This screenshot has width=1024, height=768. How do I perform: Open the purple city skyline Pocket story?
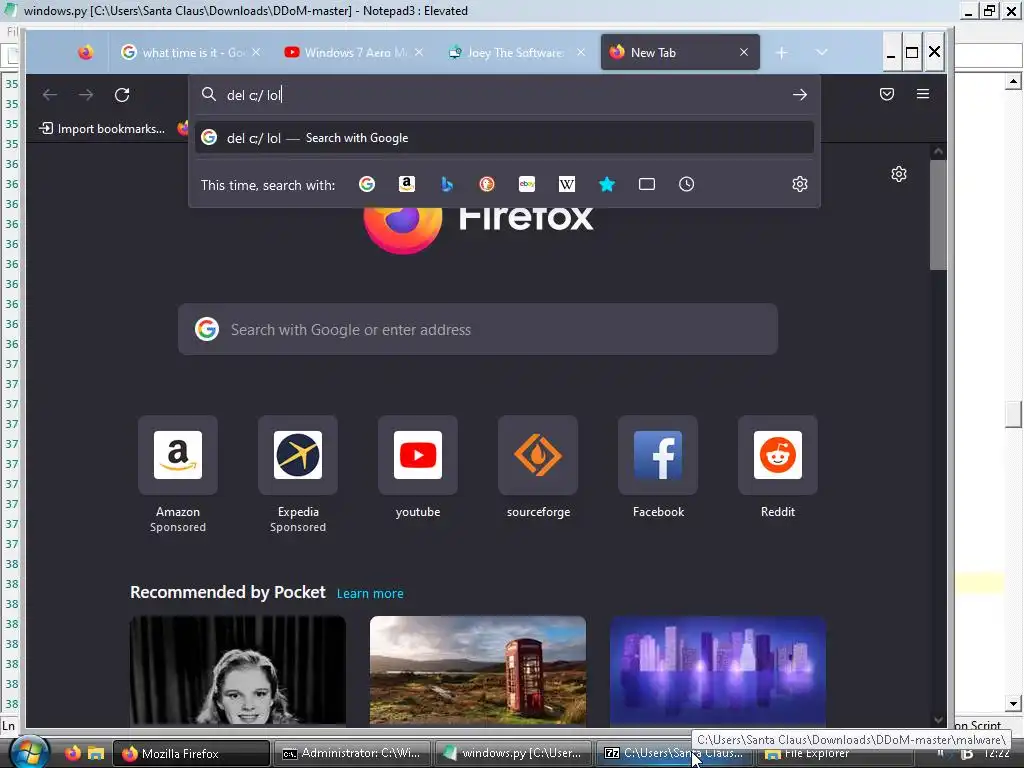(718, 671)
